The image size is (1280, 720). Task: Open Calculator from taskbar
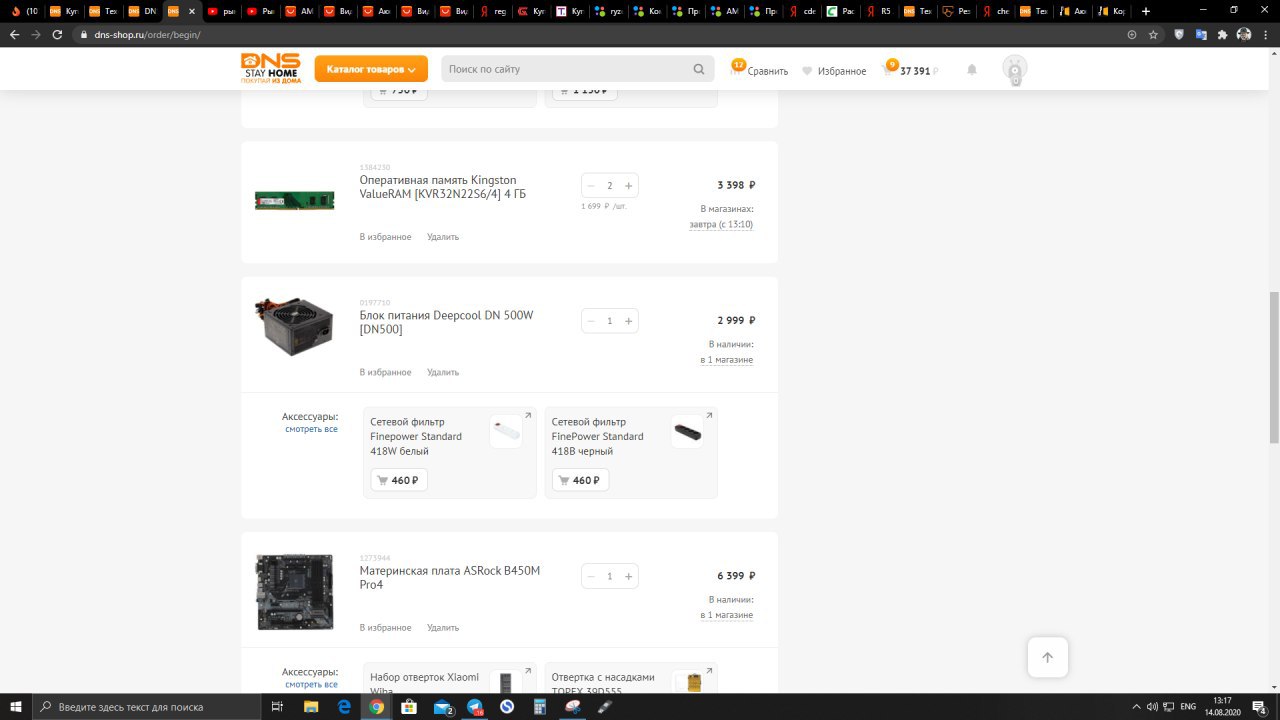[x=540, y=707]
